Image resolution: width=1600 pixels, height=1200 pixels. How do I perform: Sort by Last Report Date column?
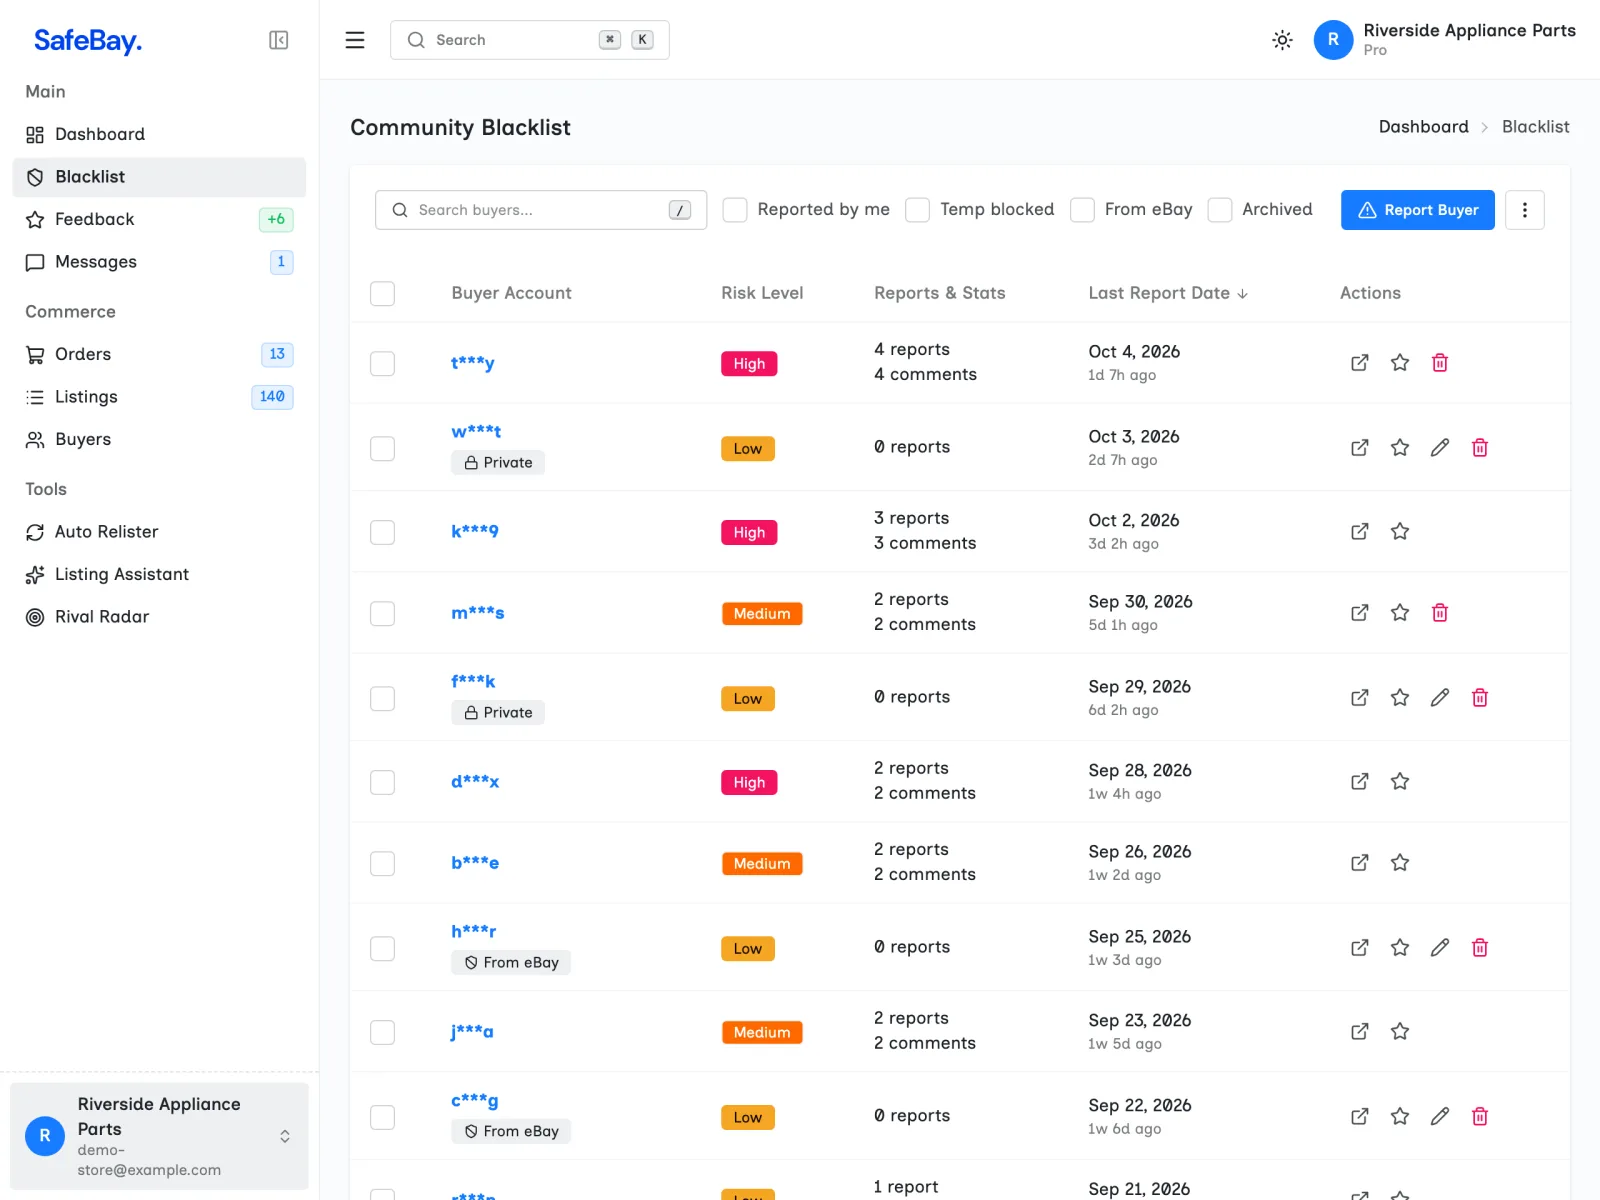1168,293
